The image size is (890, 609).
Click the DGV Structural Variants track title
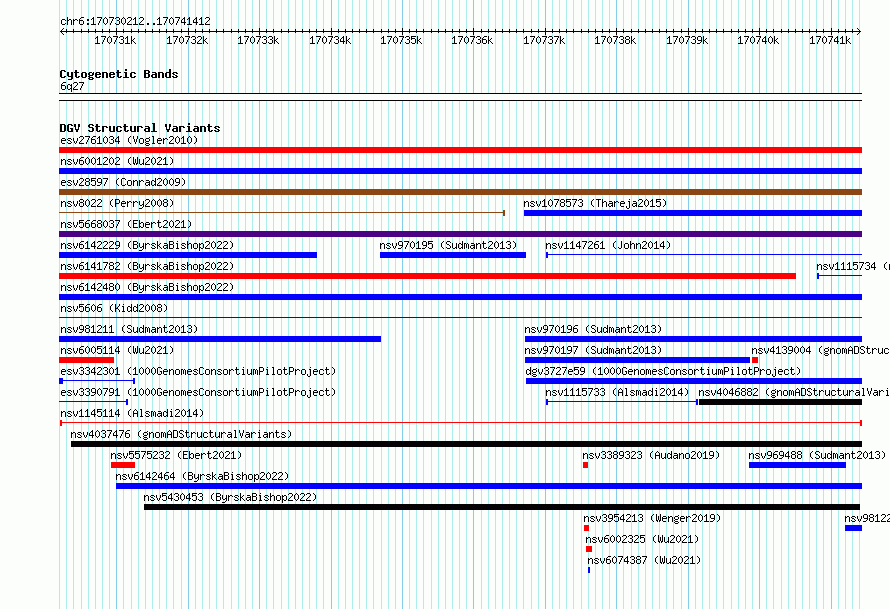(x=140, y=128)
